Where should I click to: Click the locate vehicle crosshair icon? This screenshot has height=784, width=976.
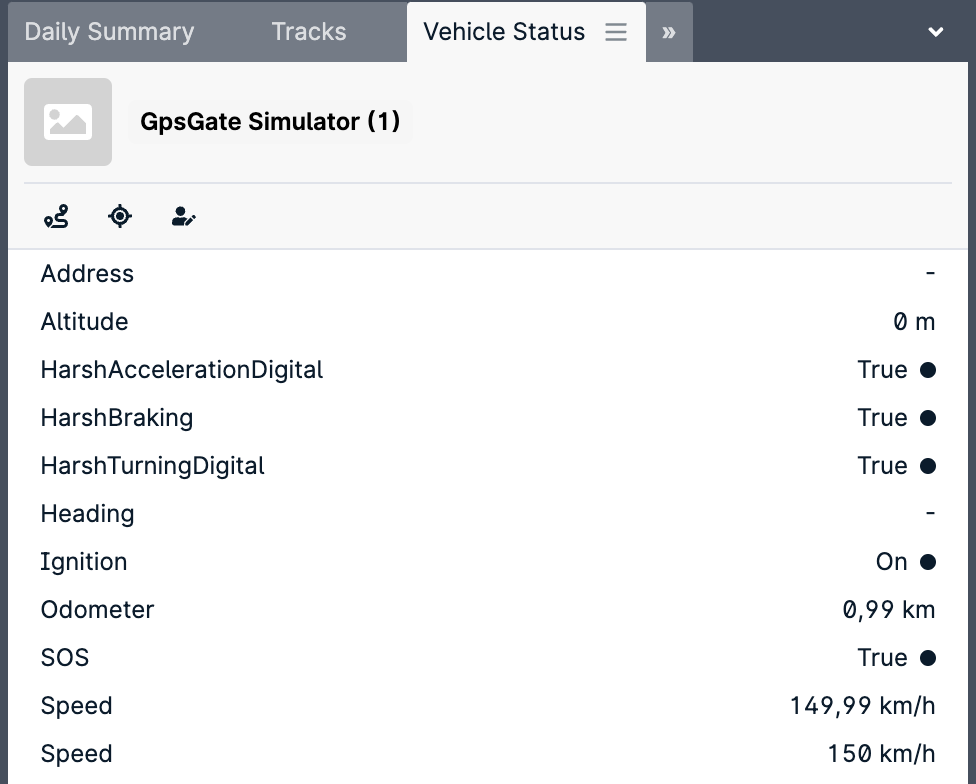click(x=120, y=216)
